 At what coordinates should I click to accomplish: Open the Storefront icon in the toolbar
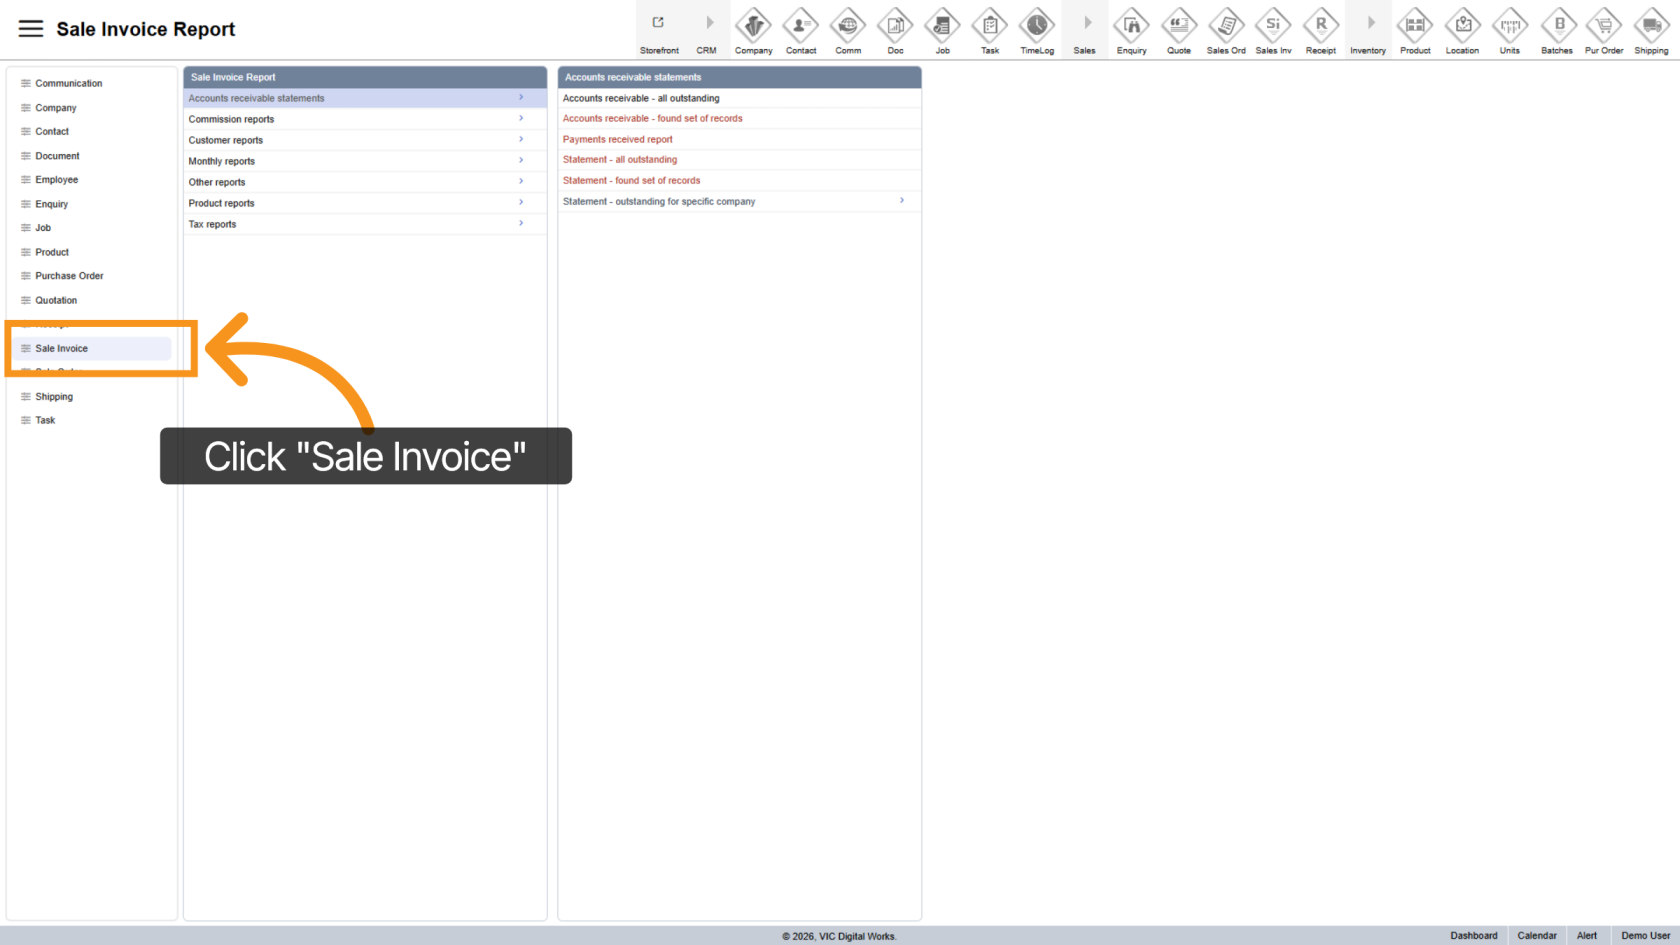point(659,29)
